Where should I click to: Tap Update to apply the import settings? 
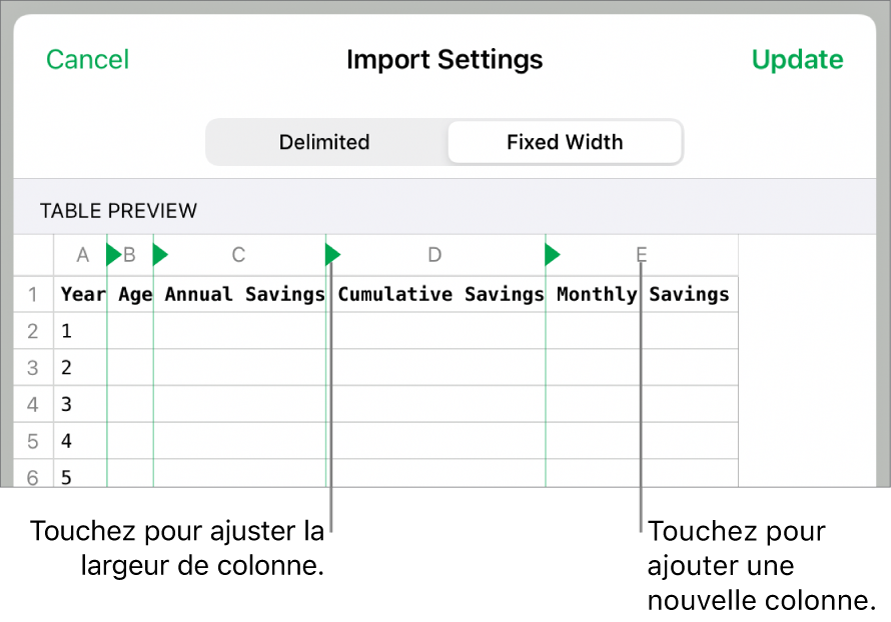click(x=797, y=59)
